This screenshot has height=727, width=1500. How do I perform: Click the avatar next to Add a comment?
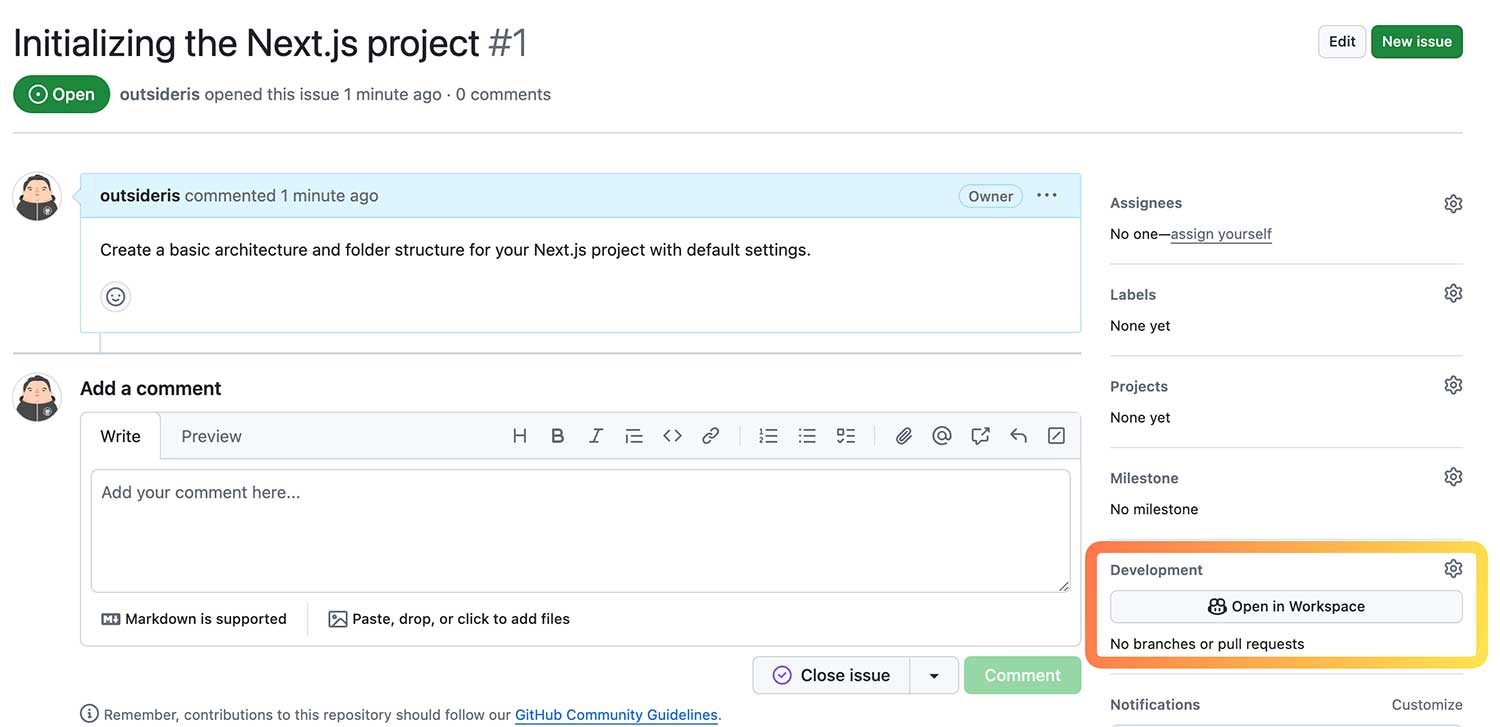[x=37, y=397]
